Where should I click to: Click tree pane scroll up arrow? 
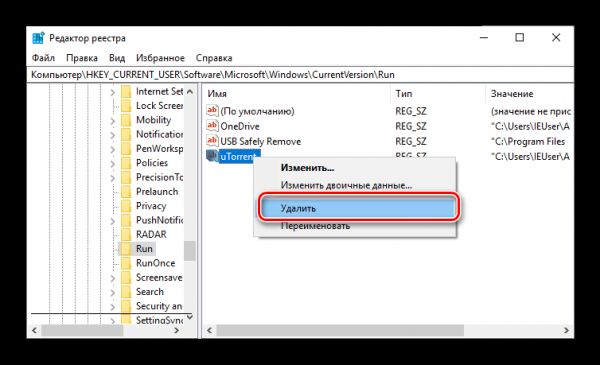click(190, 92)
